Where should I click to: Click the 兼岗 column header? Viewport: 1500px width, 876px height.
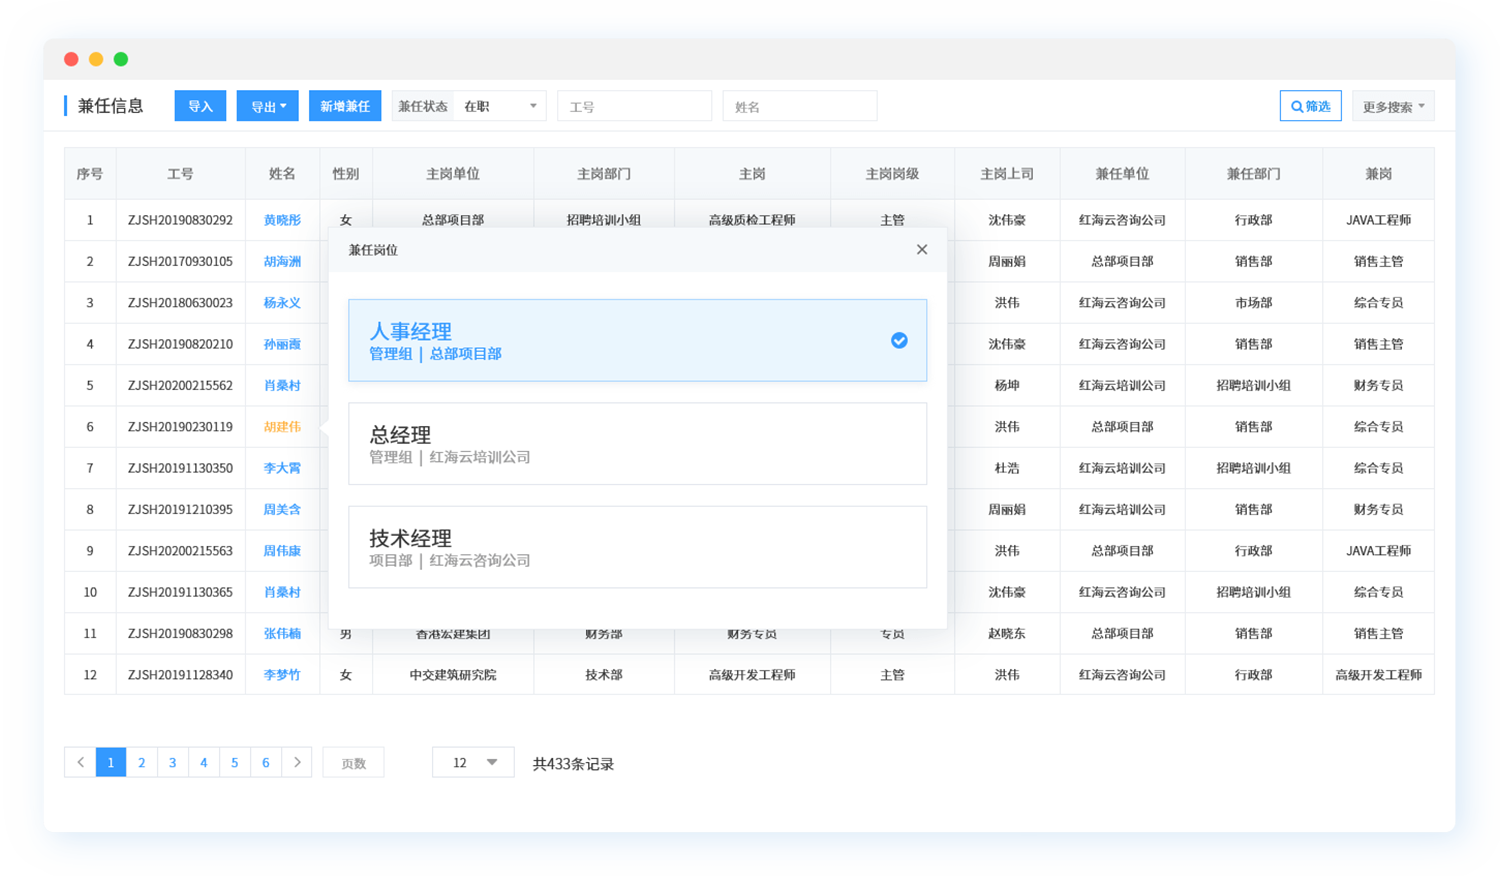pyautogui.click(x=1379, y=173)
